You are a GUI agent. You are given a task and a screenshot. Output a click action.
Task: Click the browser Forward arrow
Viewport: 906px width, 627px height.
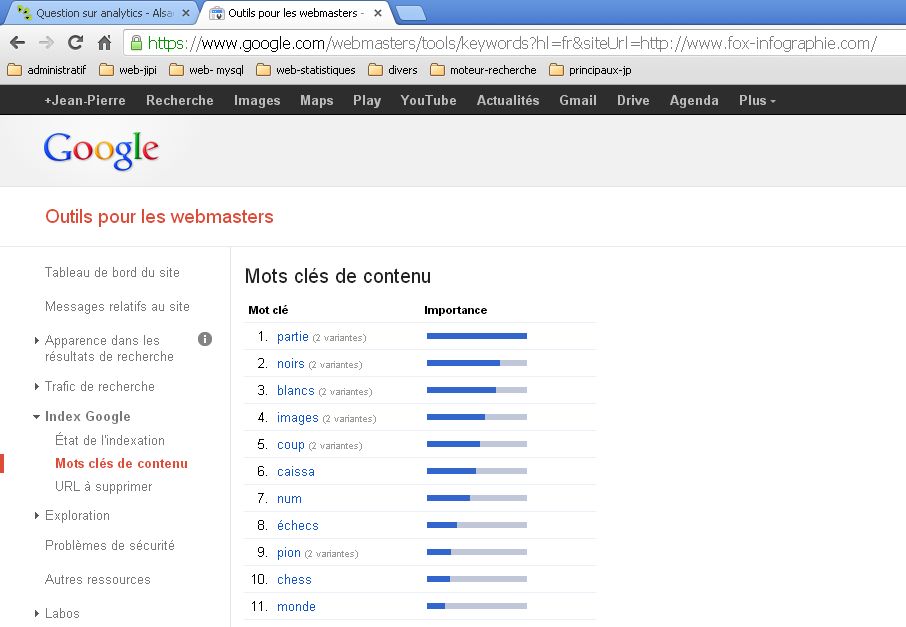(46, 42)
